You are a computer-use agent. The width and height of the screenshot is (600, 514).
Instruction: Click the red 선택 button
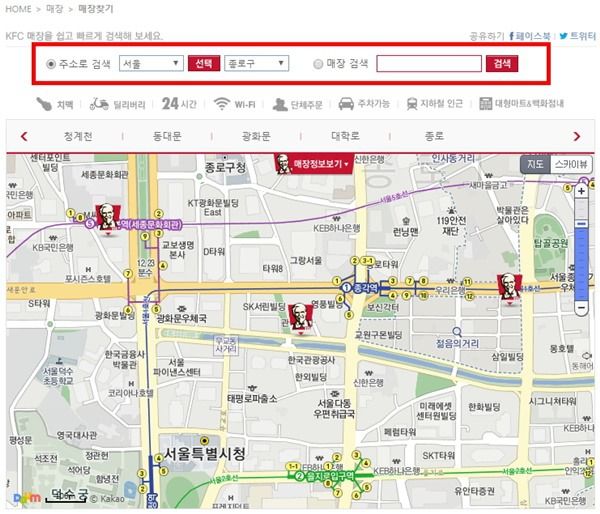[x=204, y=63]
